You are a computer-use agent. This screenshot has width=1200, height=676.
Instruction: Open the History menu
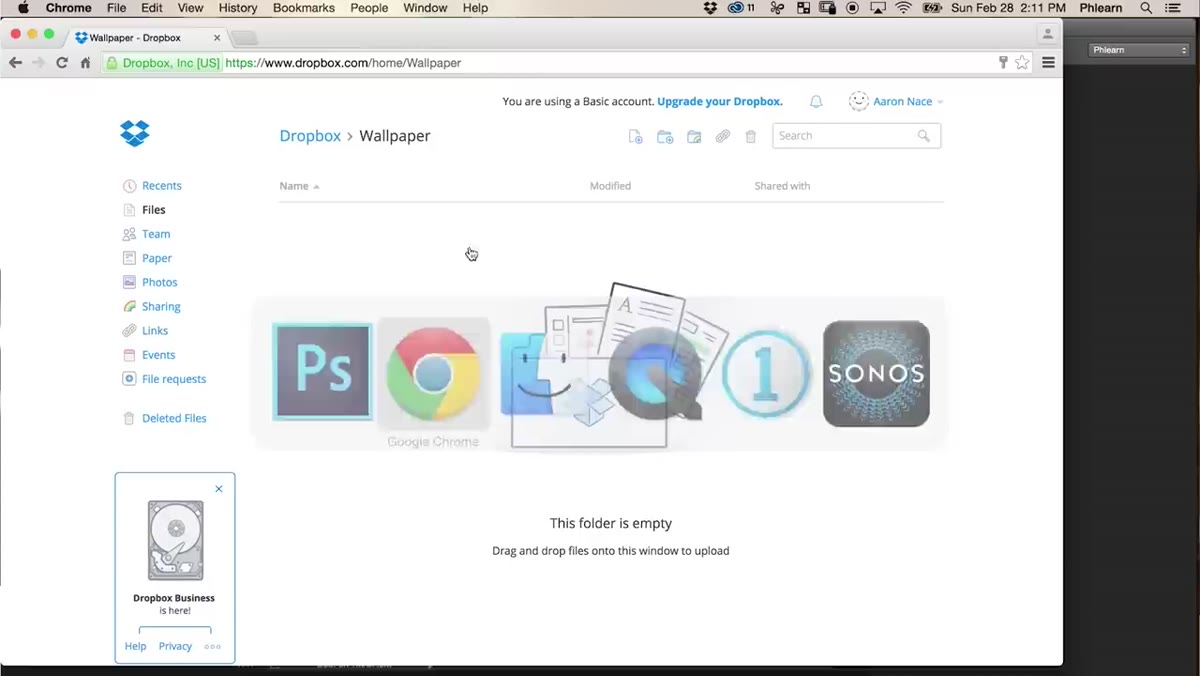pos(238,8)
